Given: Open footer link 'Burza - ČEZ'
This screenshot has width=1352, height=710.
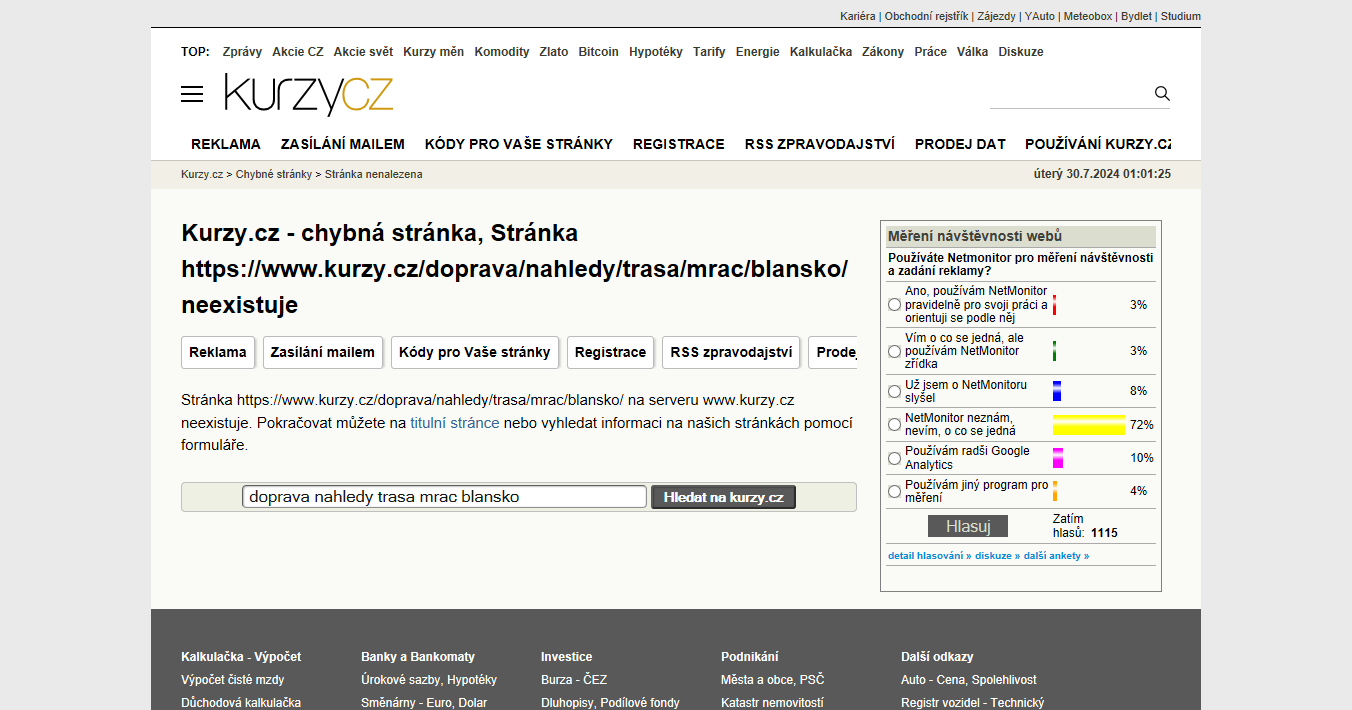Looking at the screenshot, I should (574, 680).
